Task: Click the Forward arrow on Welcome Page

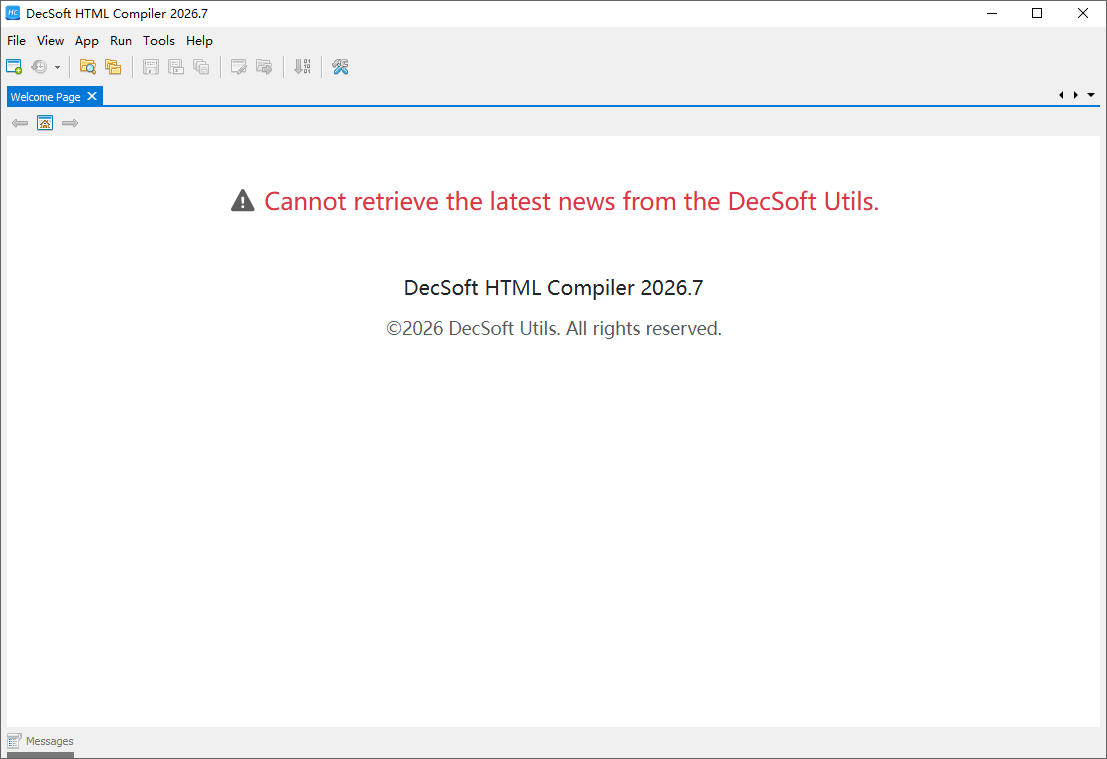Action: click(70, 123)
